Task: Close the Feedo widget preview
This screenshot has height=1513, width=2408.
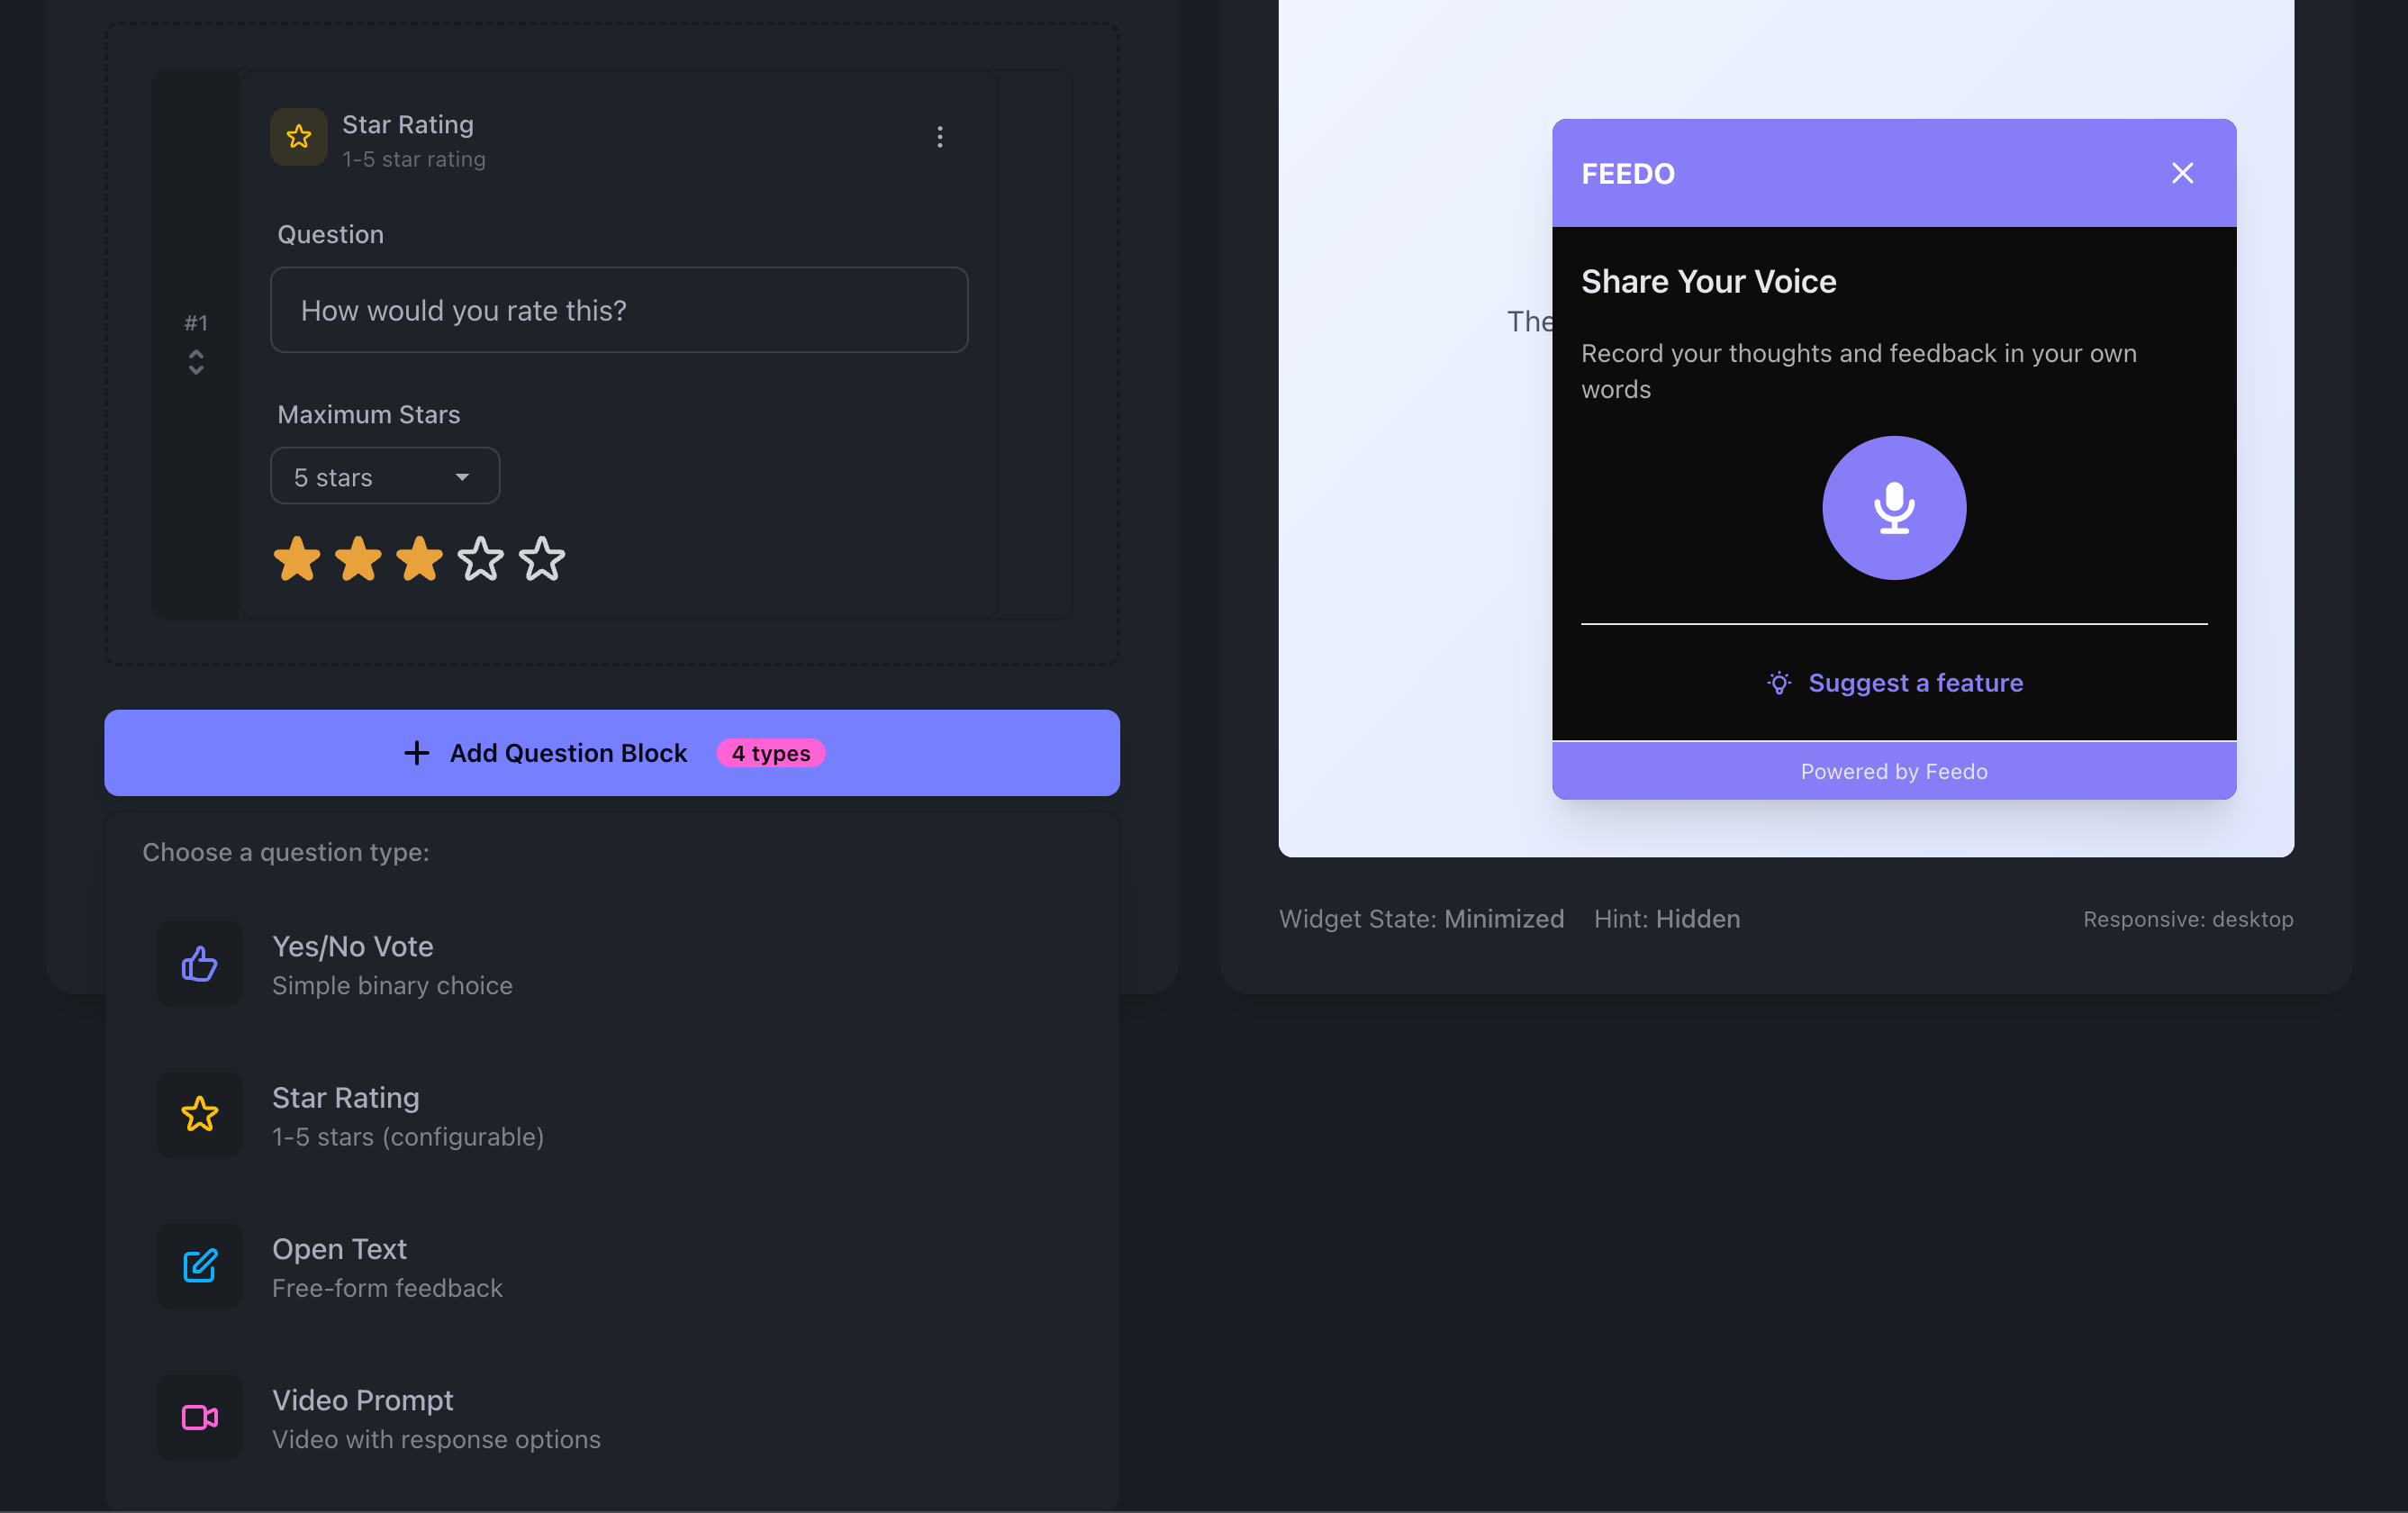Action: point(2182,173)
